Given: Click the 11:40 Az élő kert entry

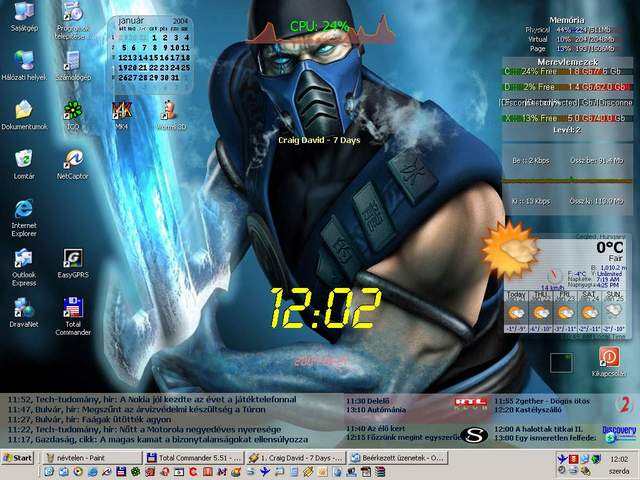Looking at the screenshot, I should pyautogui.click(x=376, y=429).
